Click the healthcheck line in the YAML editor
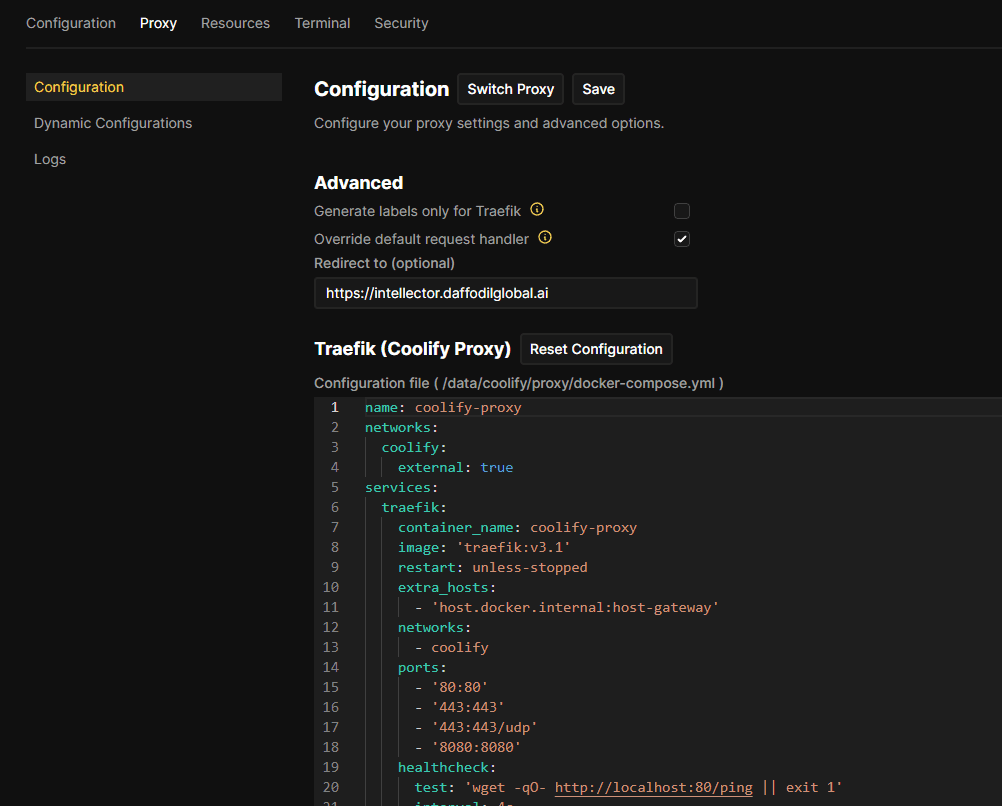Viewport: 1002px width, 806px height. [x=445, y=767]
